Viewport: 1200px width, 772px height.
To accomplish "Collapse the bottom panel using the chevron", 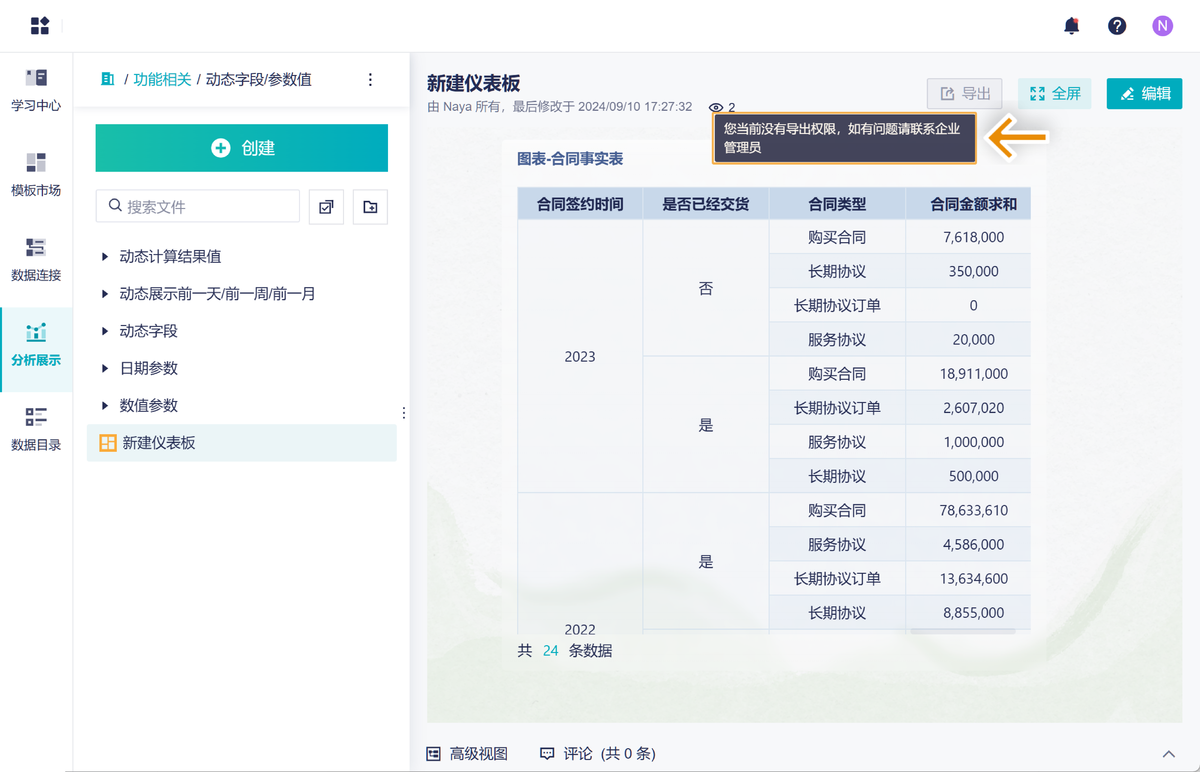I will pyautogui.click(x=1168, y=753).
